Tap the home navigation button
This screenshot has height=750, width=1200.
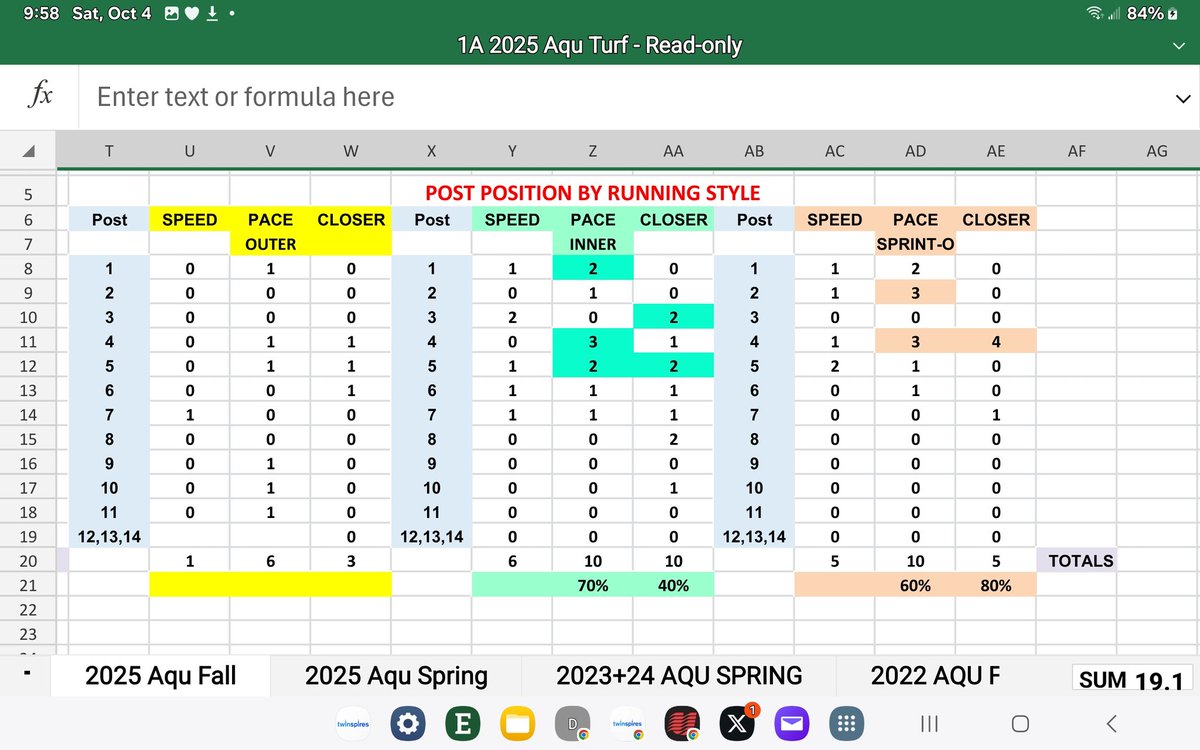(x=1020, y=723)
